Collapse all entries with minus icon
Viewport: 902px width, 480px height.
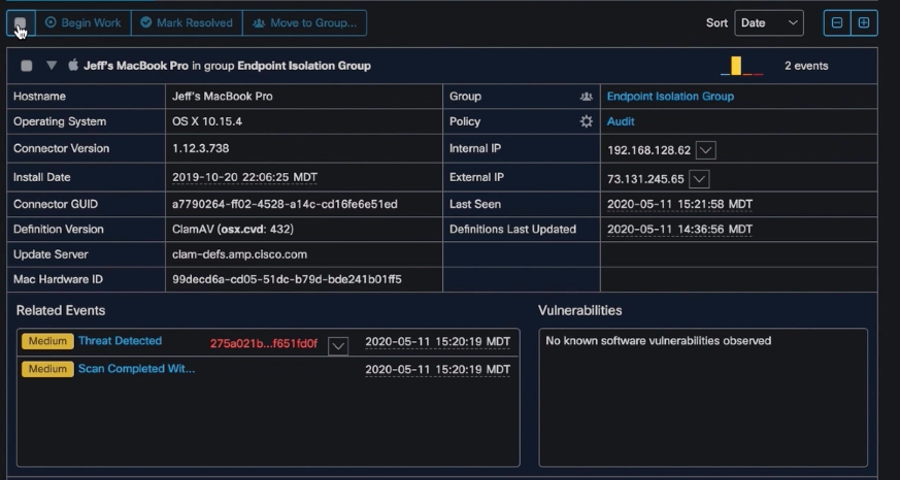click(837, 23)
